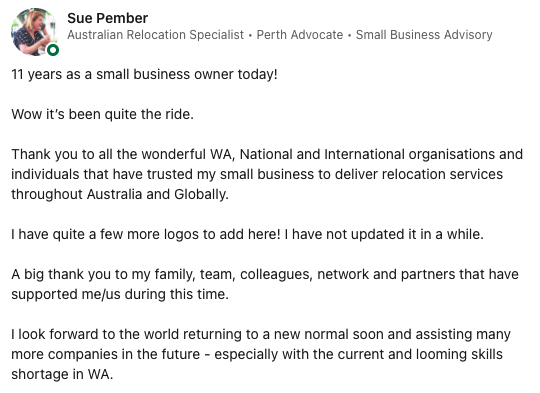Click the line starting 'I look forward to the world'
The height and width of the screenshot is (393, 540).
click(x=261, y=334)
